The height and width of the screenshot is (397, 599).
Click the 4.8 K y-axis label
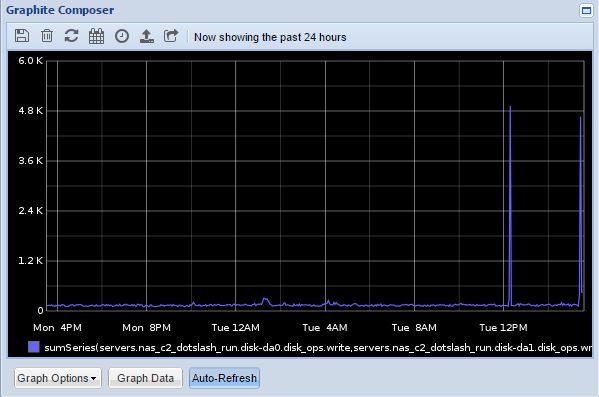(31, 111)
